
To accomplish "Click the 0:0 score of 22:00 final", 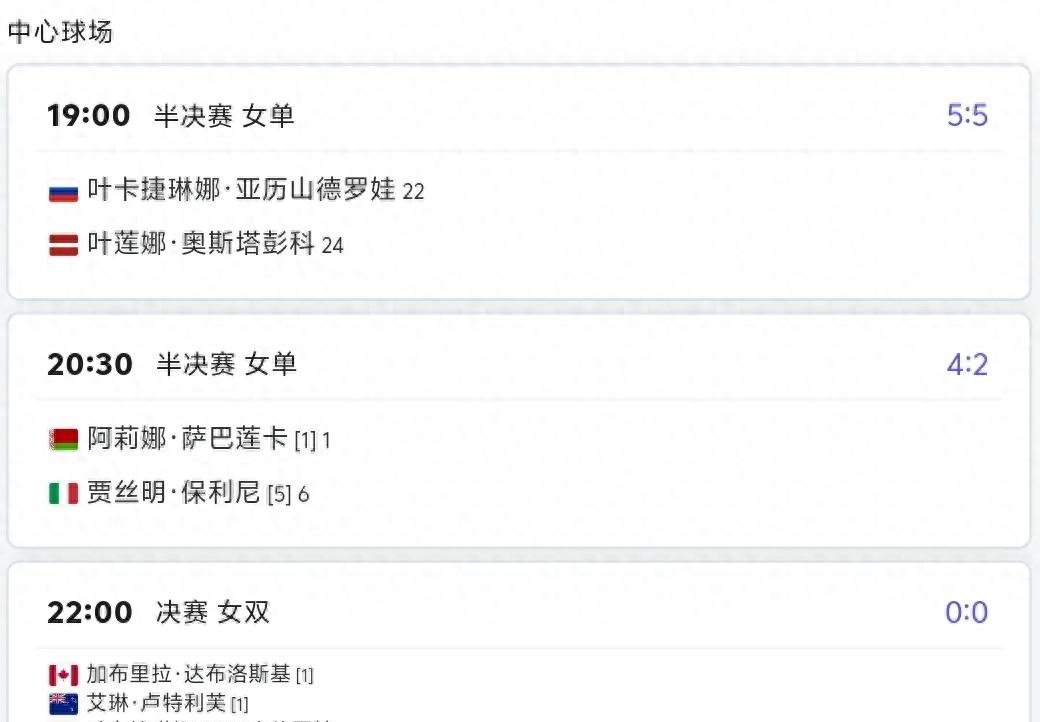I will coord(966,612).
